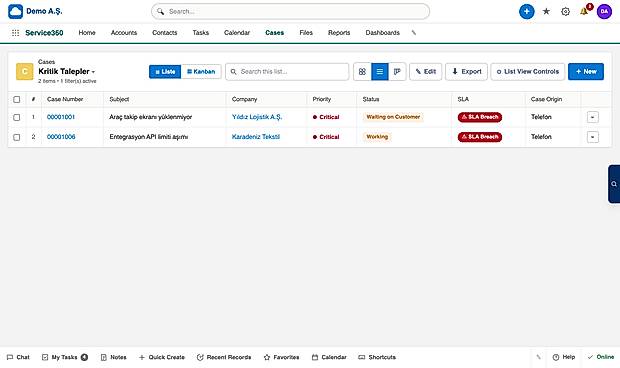Open row actions dropdown for Yıldız Lojistik case
Image resolution: width=620 pixels, height=368 pixels.
pyautogui.click(x=592, y=117)
